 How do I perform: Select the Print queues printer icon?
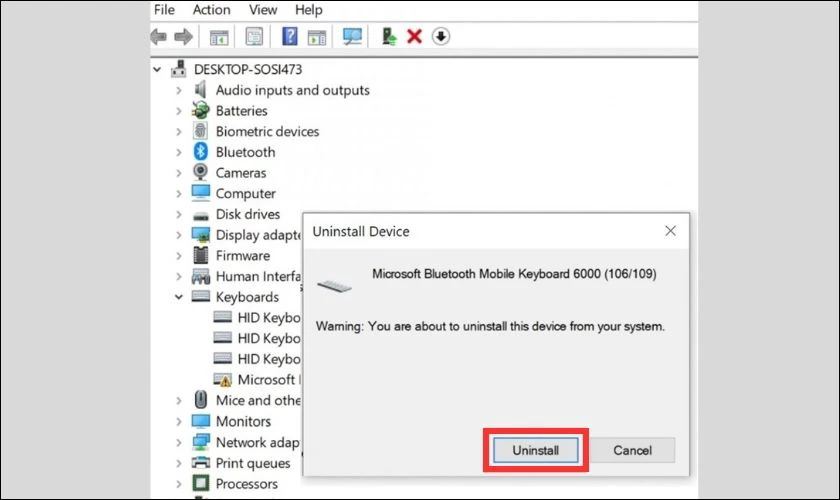pos(201,462)
